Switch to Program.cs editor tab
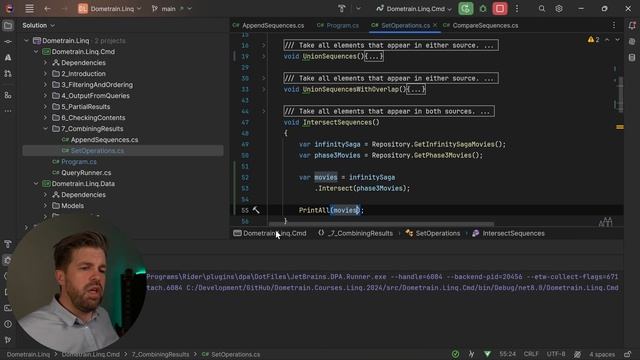 point(338,25)
